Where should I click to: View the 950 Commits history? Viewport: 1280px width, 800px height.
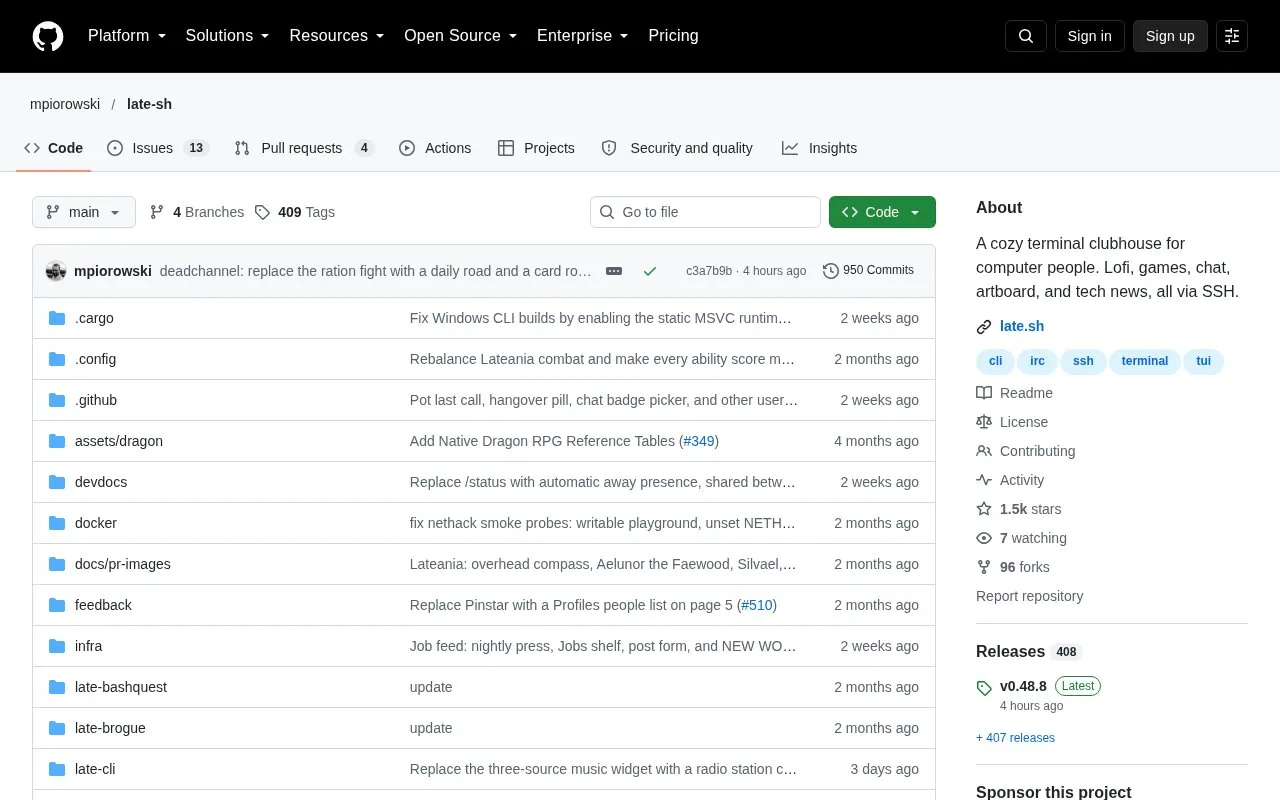point(868,271)
